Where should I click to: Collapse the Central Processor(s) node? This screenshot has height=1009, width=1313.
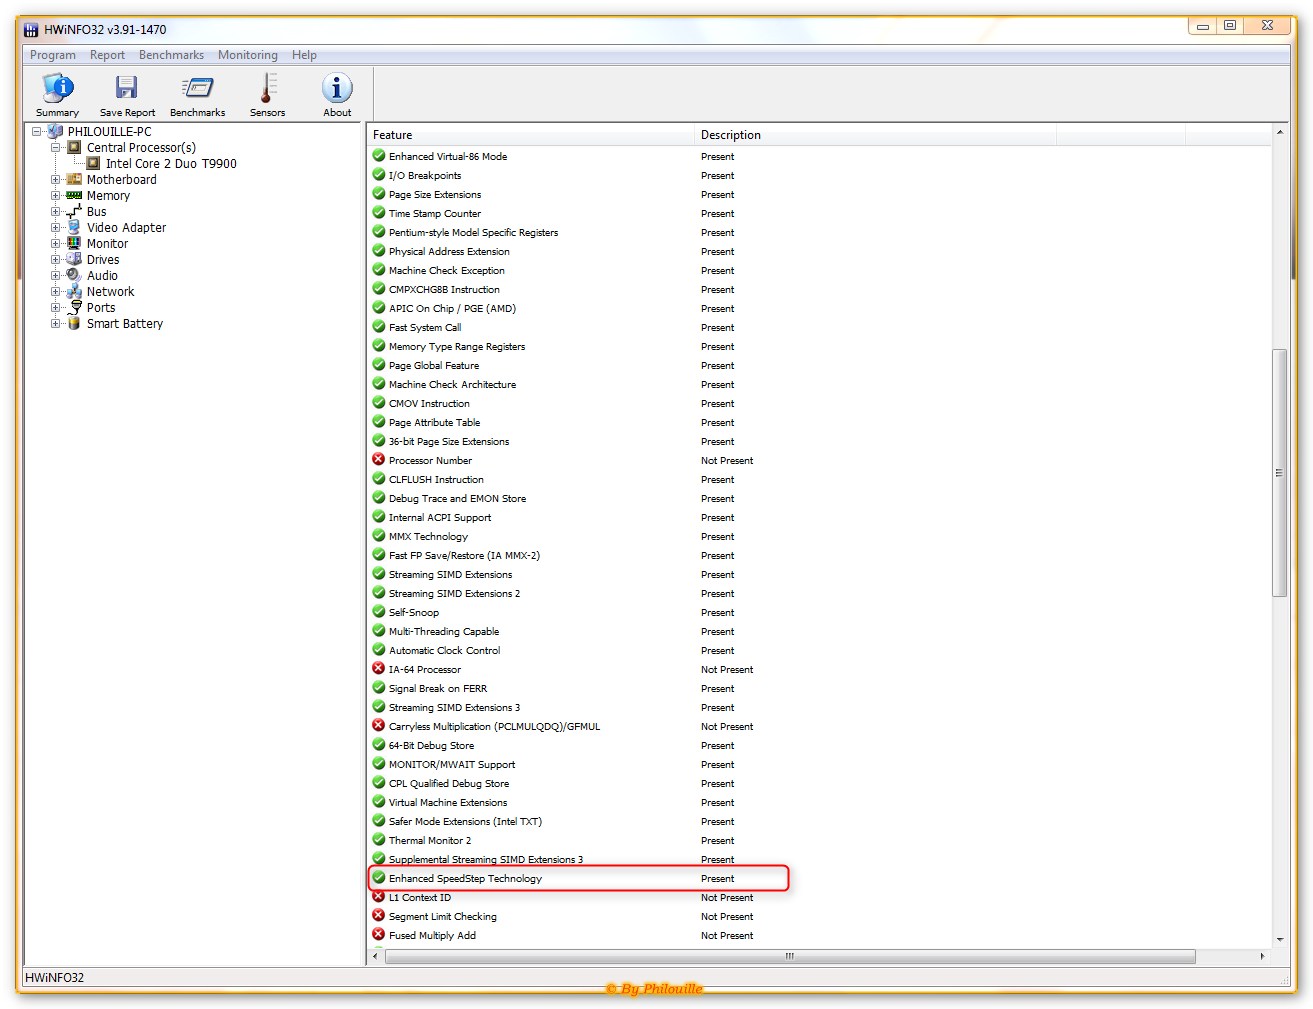tap(56, 148)
